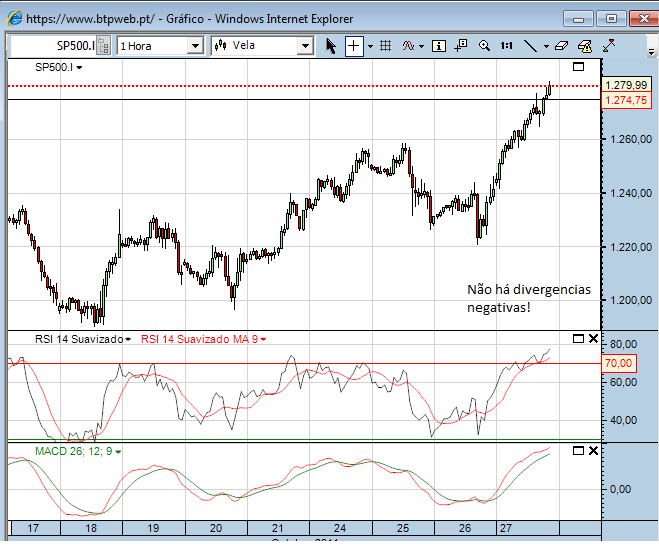Viewport: 659px width, 546px height.
Task: Click the 60,00 RSI axis label
Action: tap(623, 382)
